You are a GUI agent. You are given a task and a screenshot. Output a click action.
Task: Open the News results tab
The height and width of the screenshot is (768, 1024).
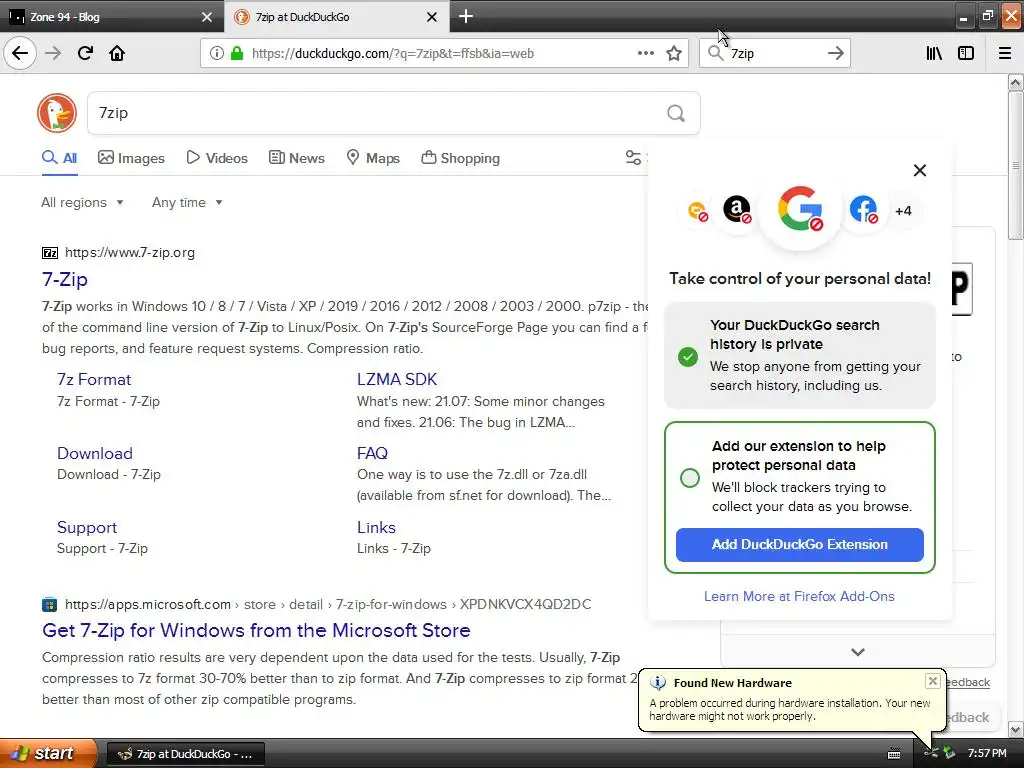[296, 158]
